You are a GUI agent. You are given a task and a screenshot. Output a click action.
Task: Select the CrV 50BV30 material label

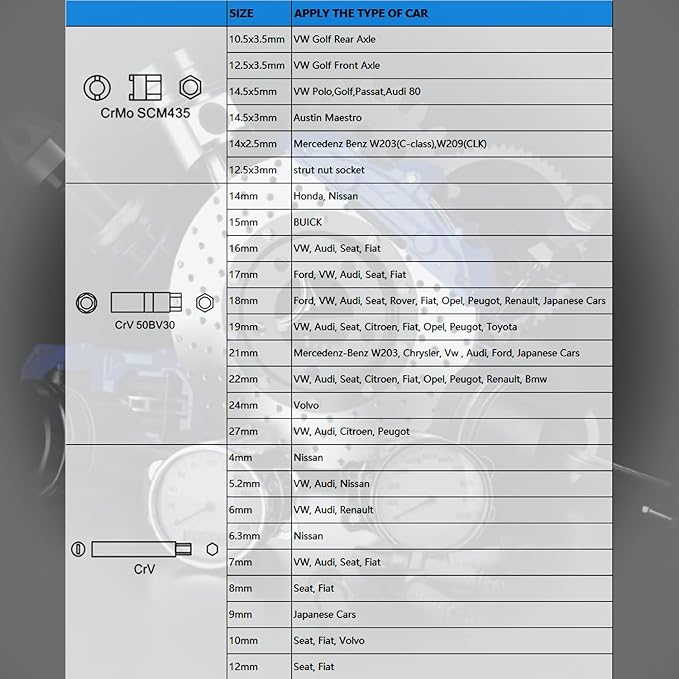point(145,324)
